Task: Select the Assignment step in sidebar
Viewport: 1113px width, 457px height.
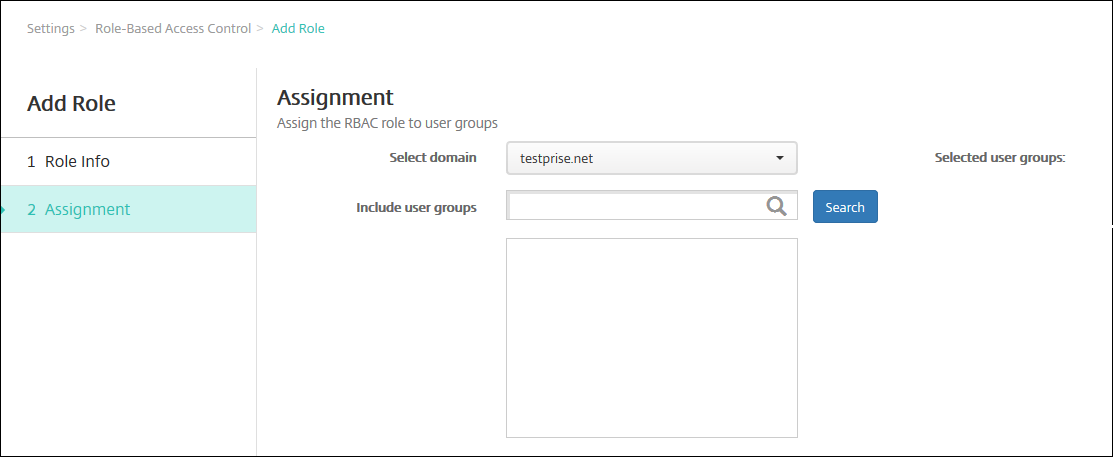Action: click(x=87, y=209)
